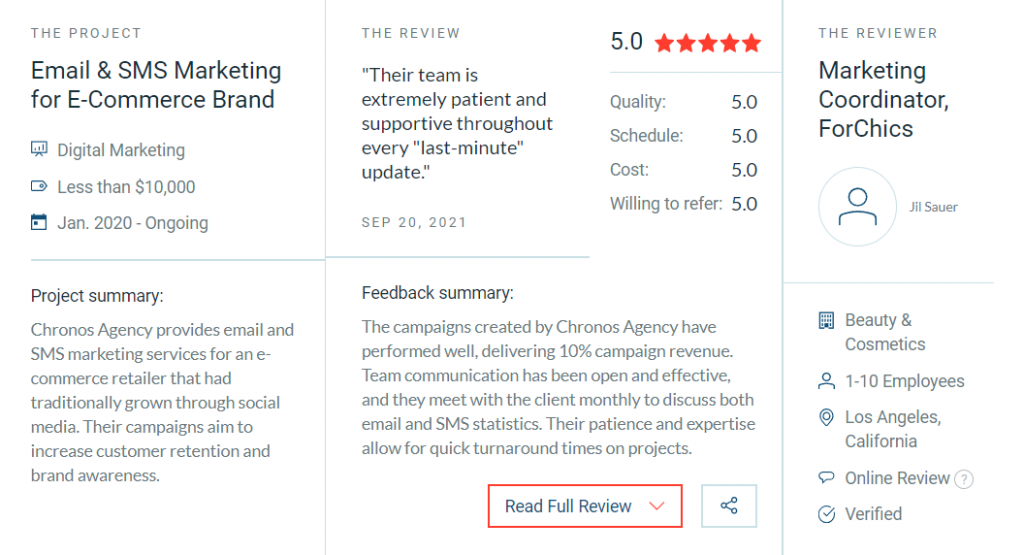
Task: Expand Read Full Review
Action: click(x=584, y=505)
